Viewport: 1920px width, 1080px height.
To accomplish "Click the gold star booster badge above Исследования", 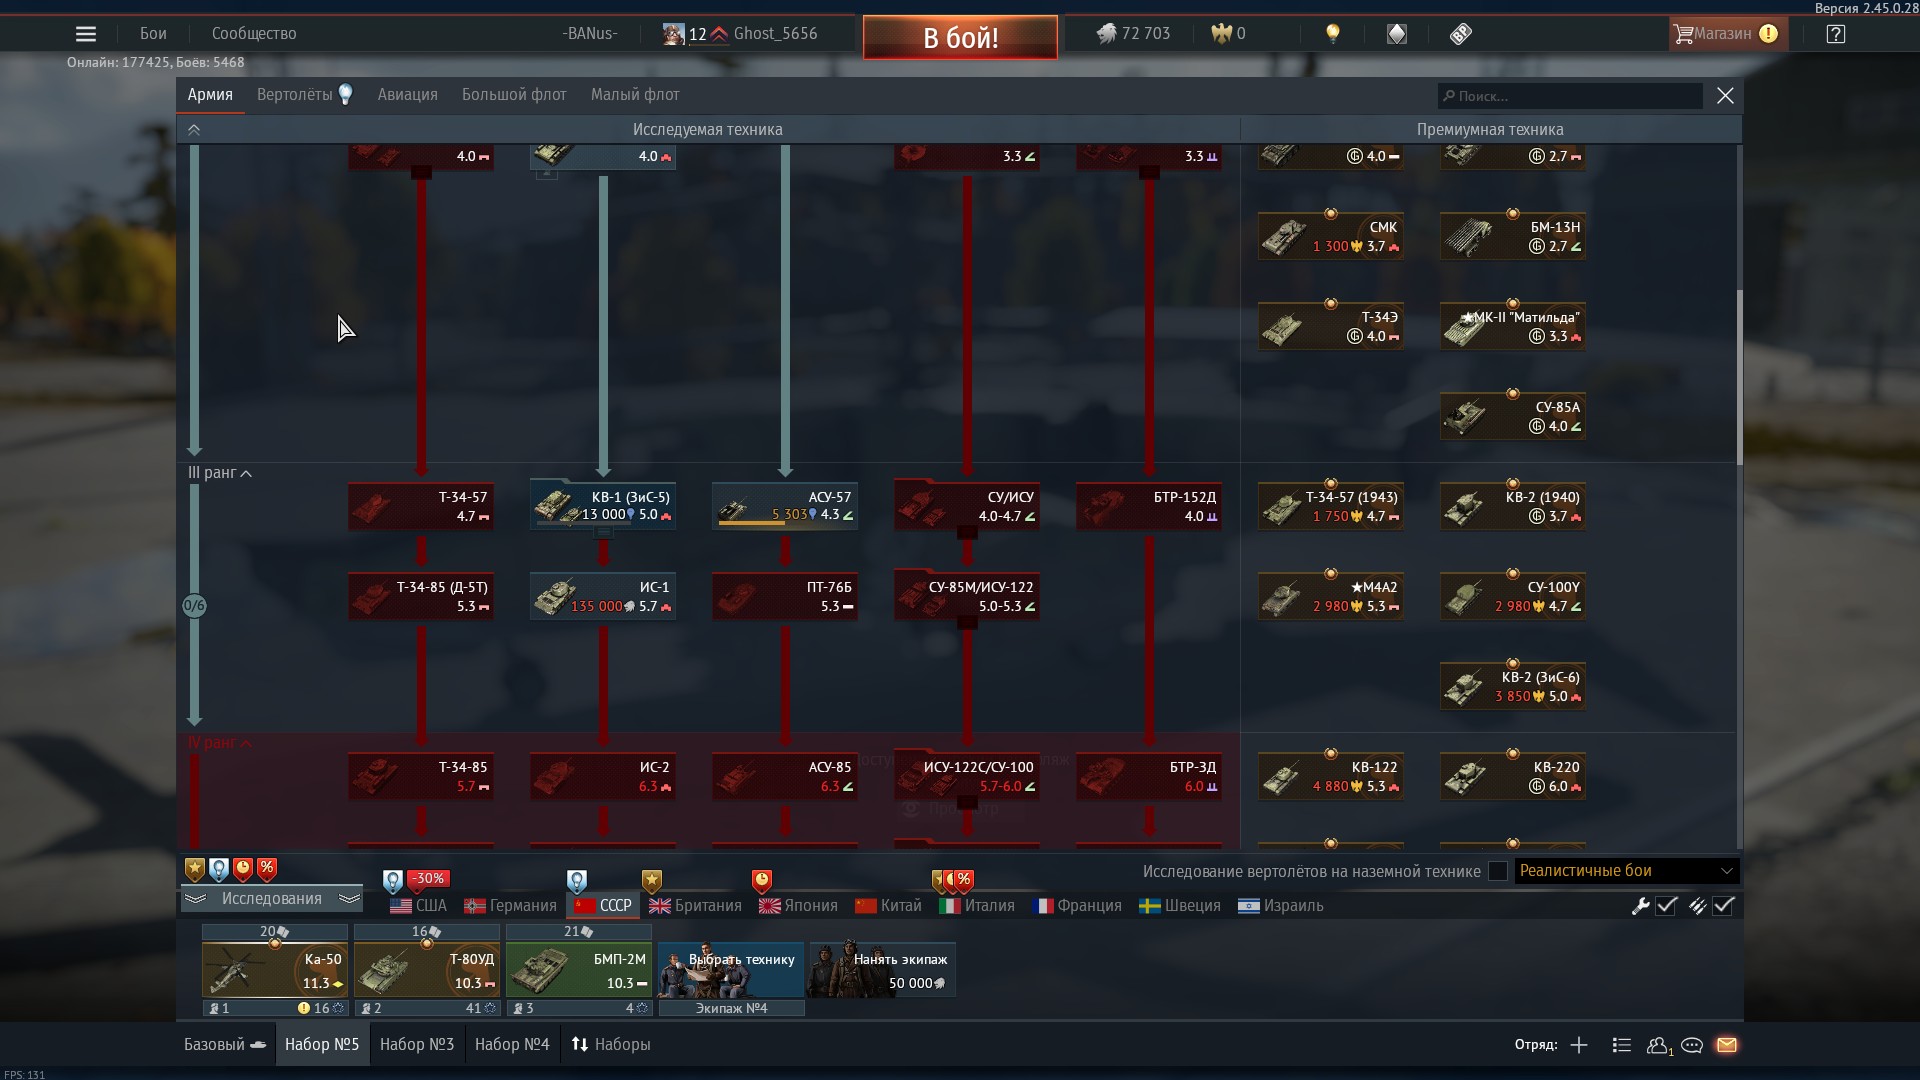I will coord(195,869).
